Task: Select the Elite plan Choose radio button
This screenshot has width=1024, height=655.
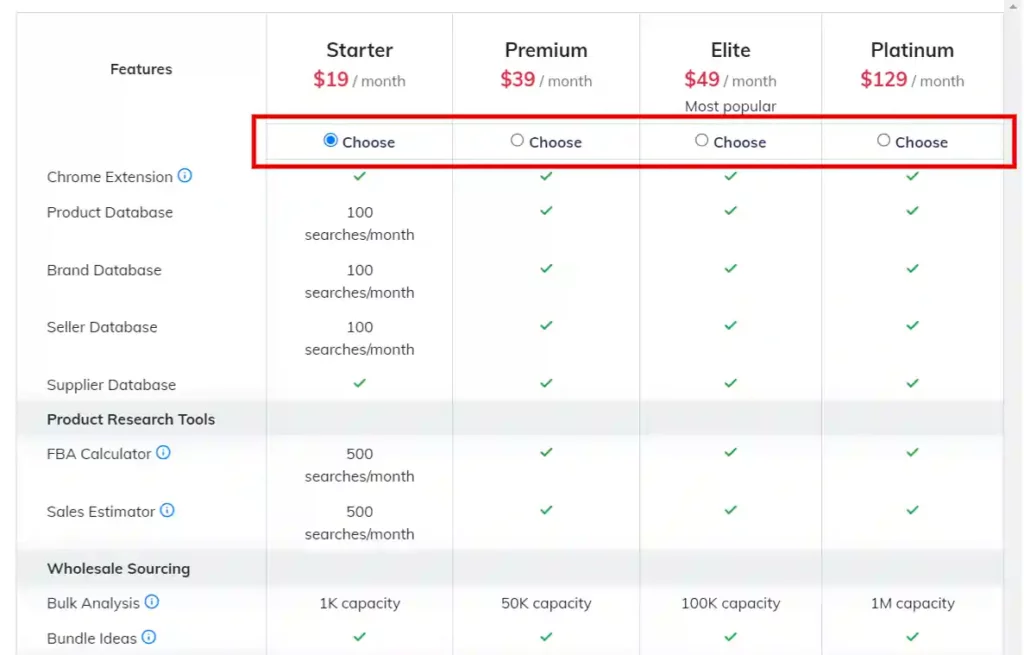Action: point(702,141)
